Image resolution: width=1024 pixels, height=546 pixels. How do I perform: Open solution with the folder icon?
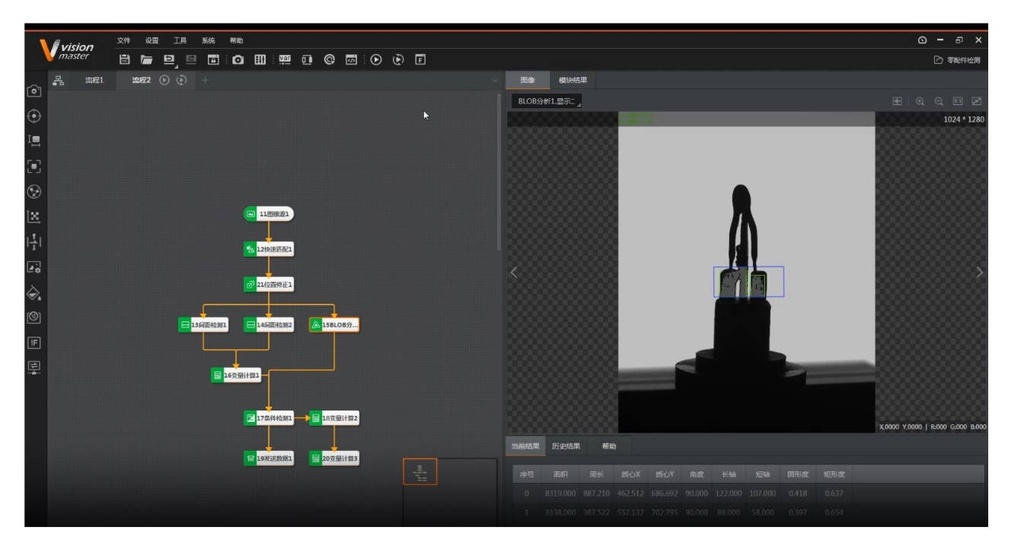click(x=146, y=60)
